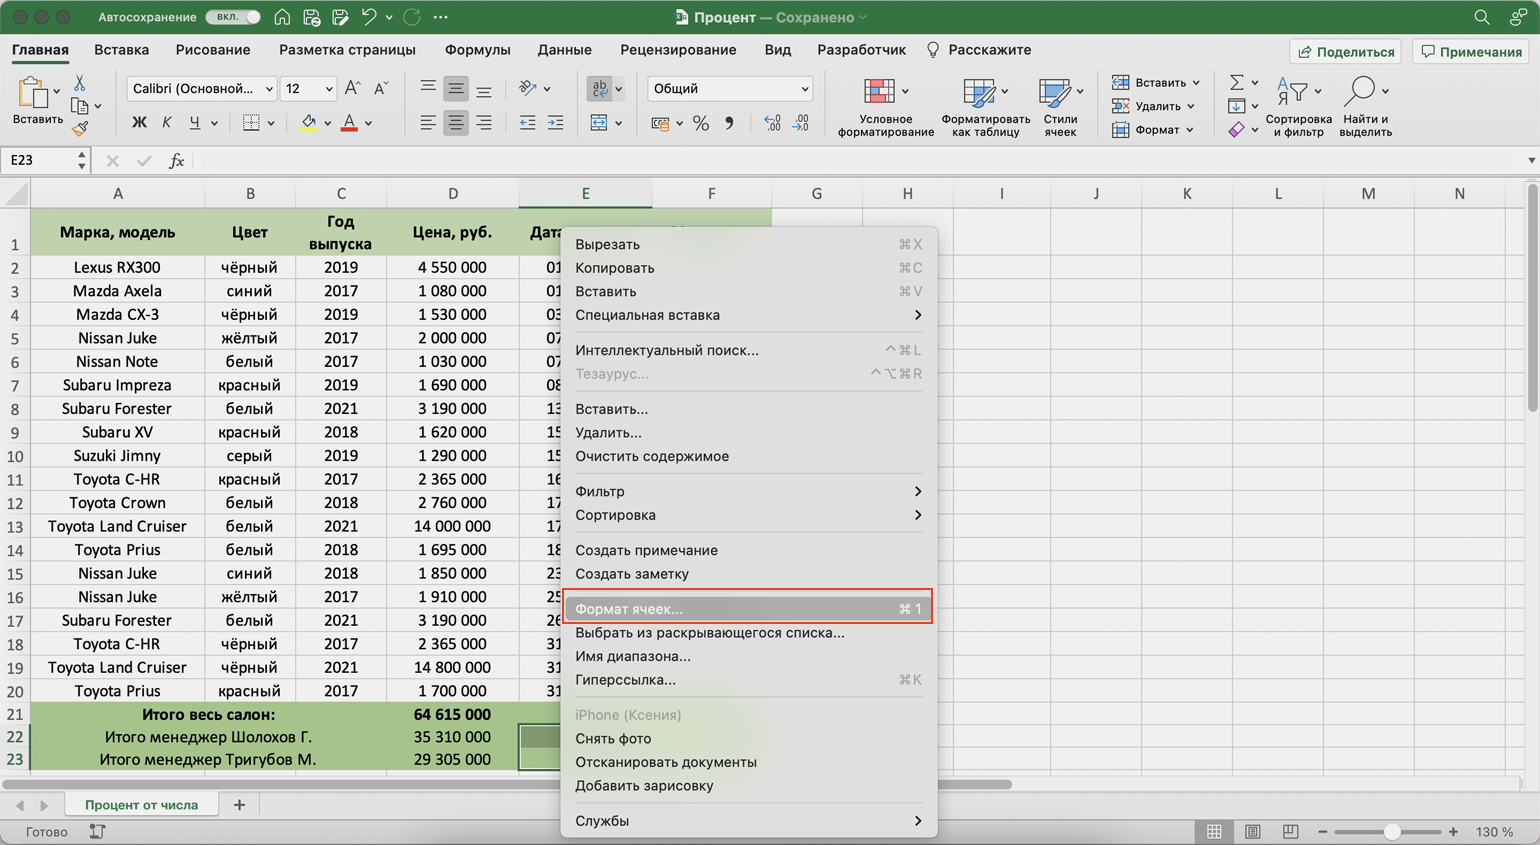
Task: Toggle the Автосохранение switch
Action: (x=233, y=17)
